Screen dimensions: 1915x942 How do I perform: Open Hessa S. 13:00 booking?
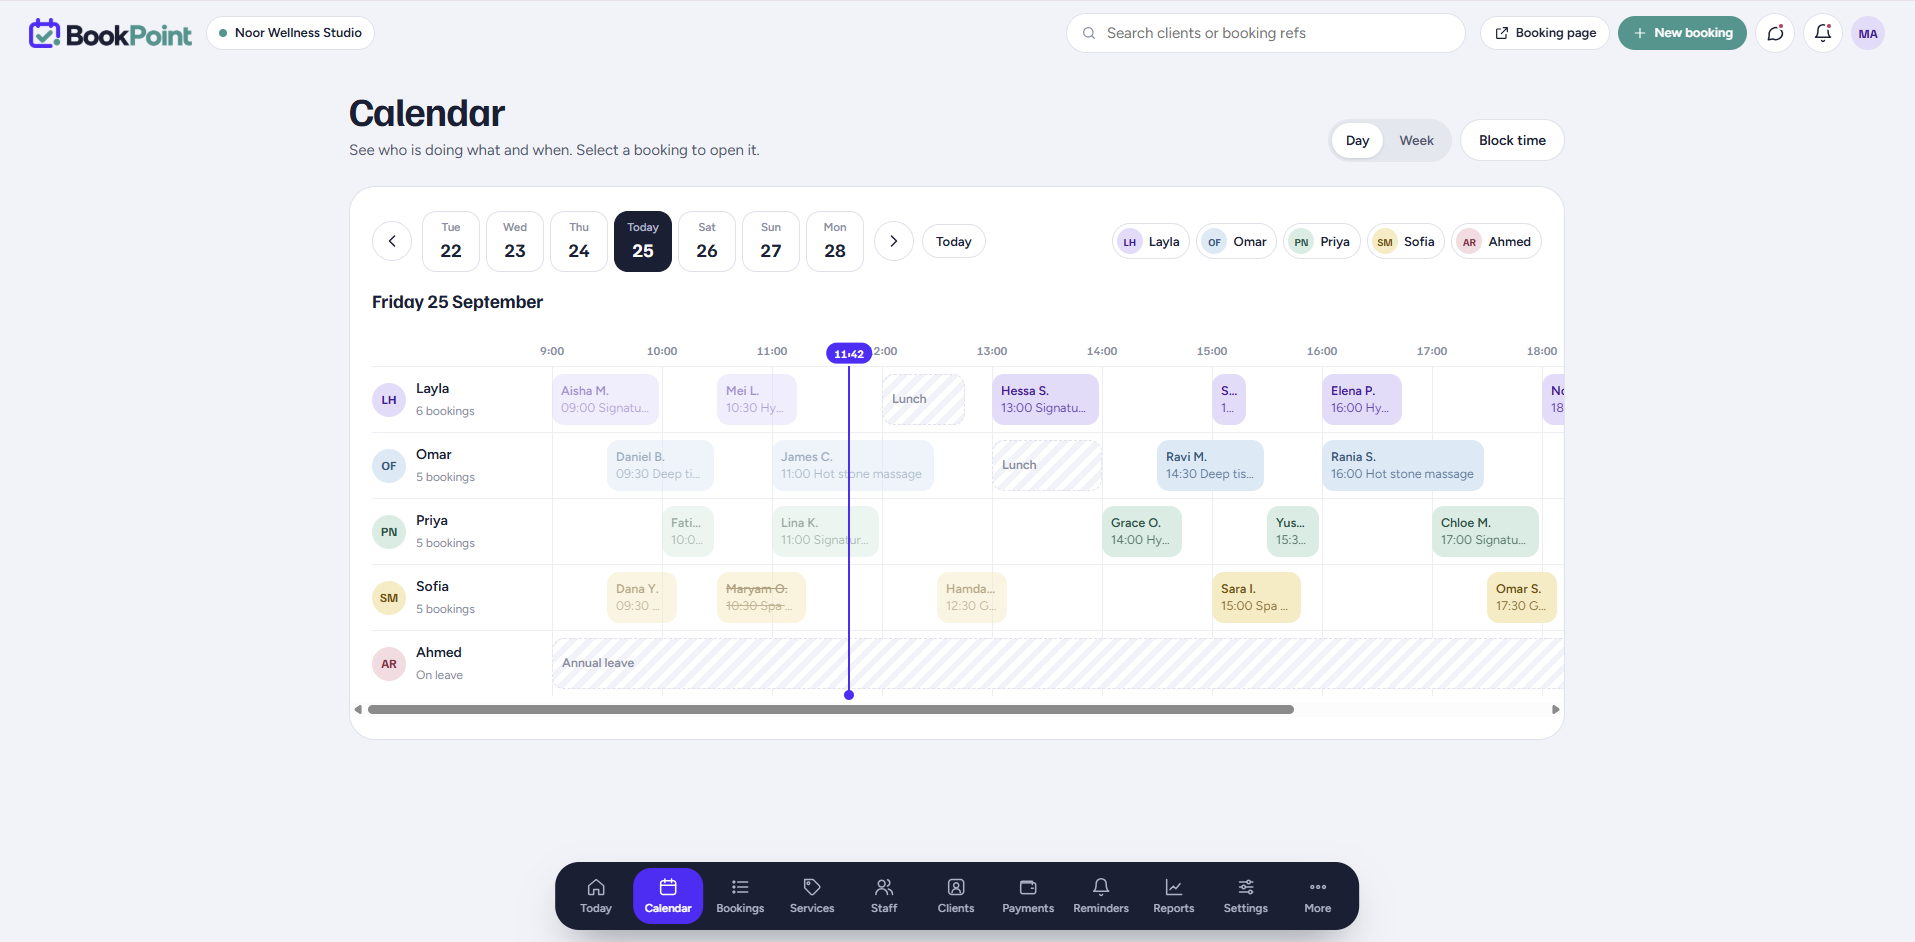[x=1045, y=399]
